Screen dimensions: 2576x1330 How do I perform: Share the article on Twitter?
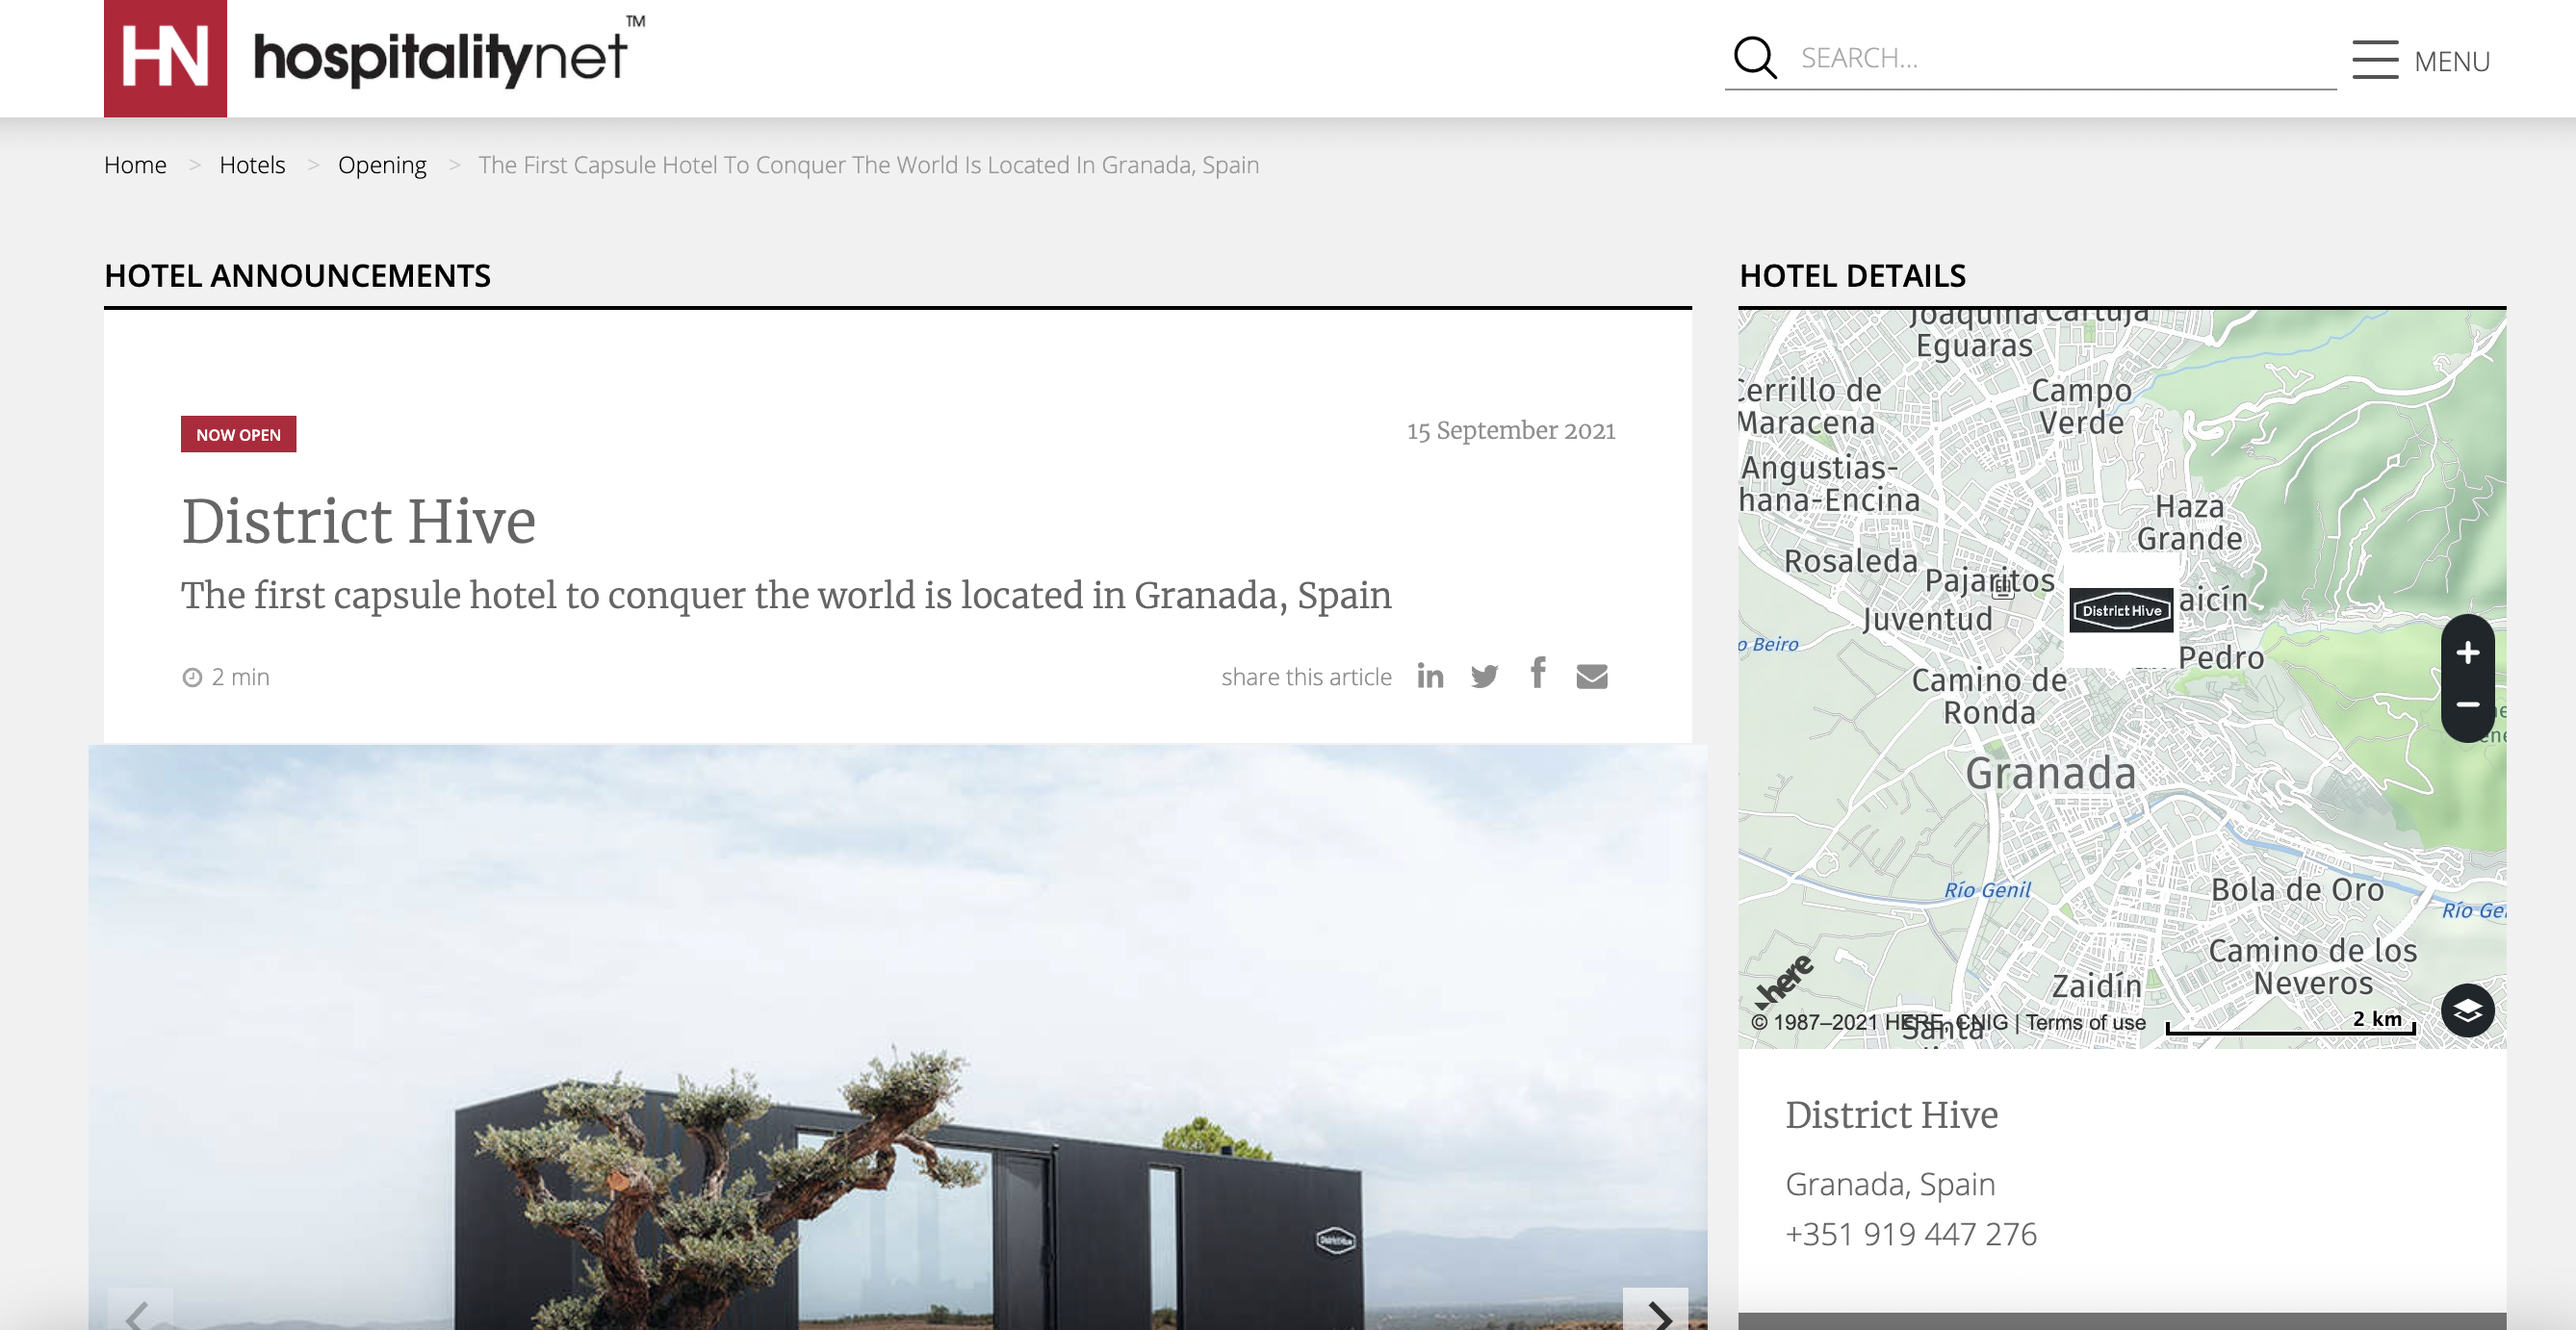pos(1484,676)
